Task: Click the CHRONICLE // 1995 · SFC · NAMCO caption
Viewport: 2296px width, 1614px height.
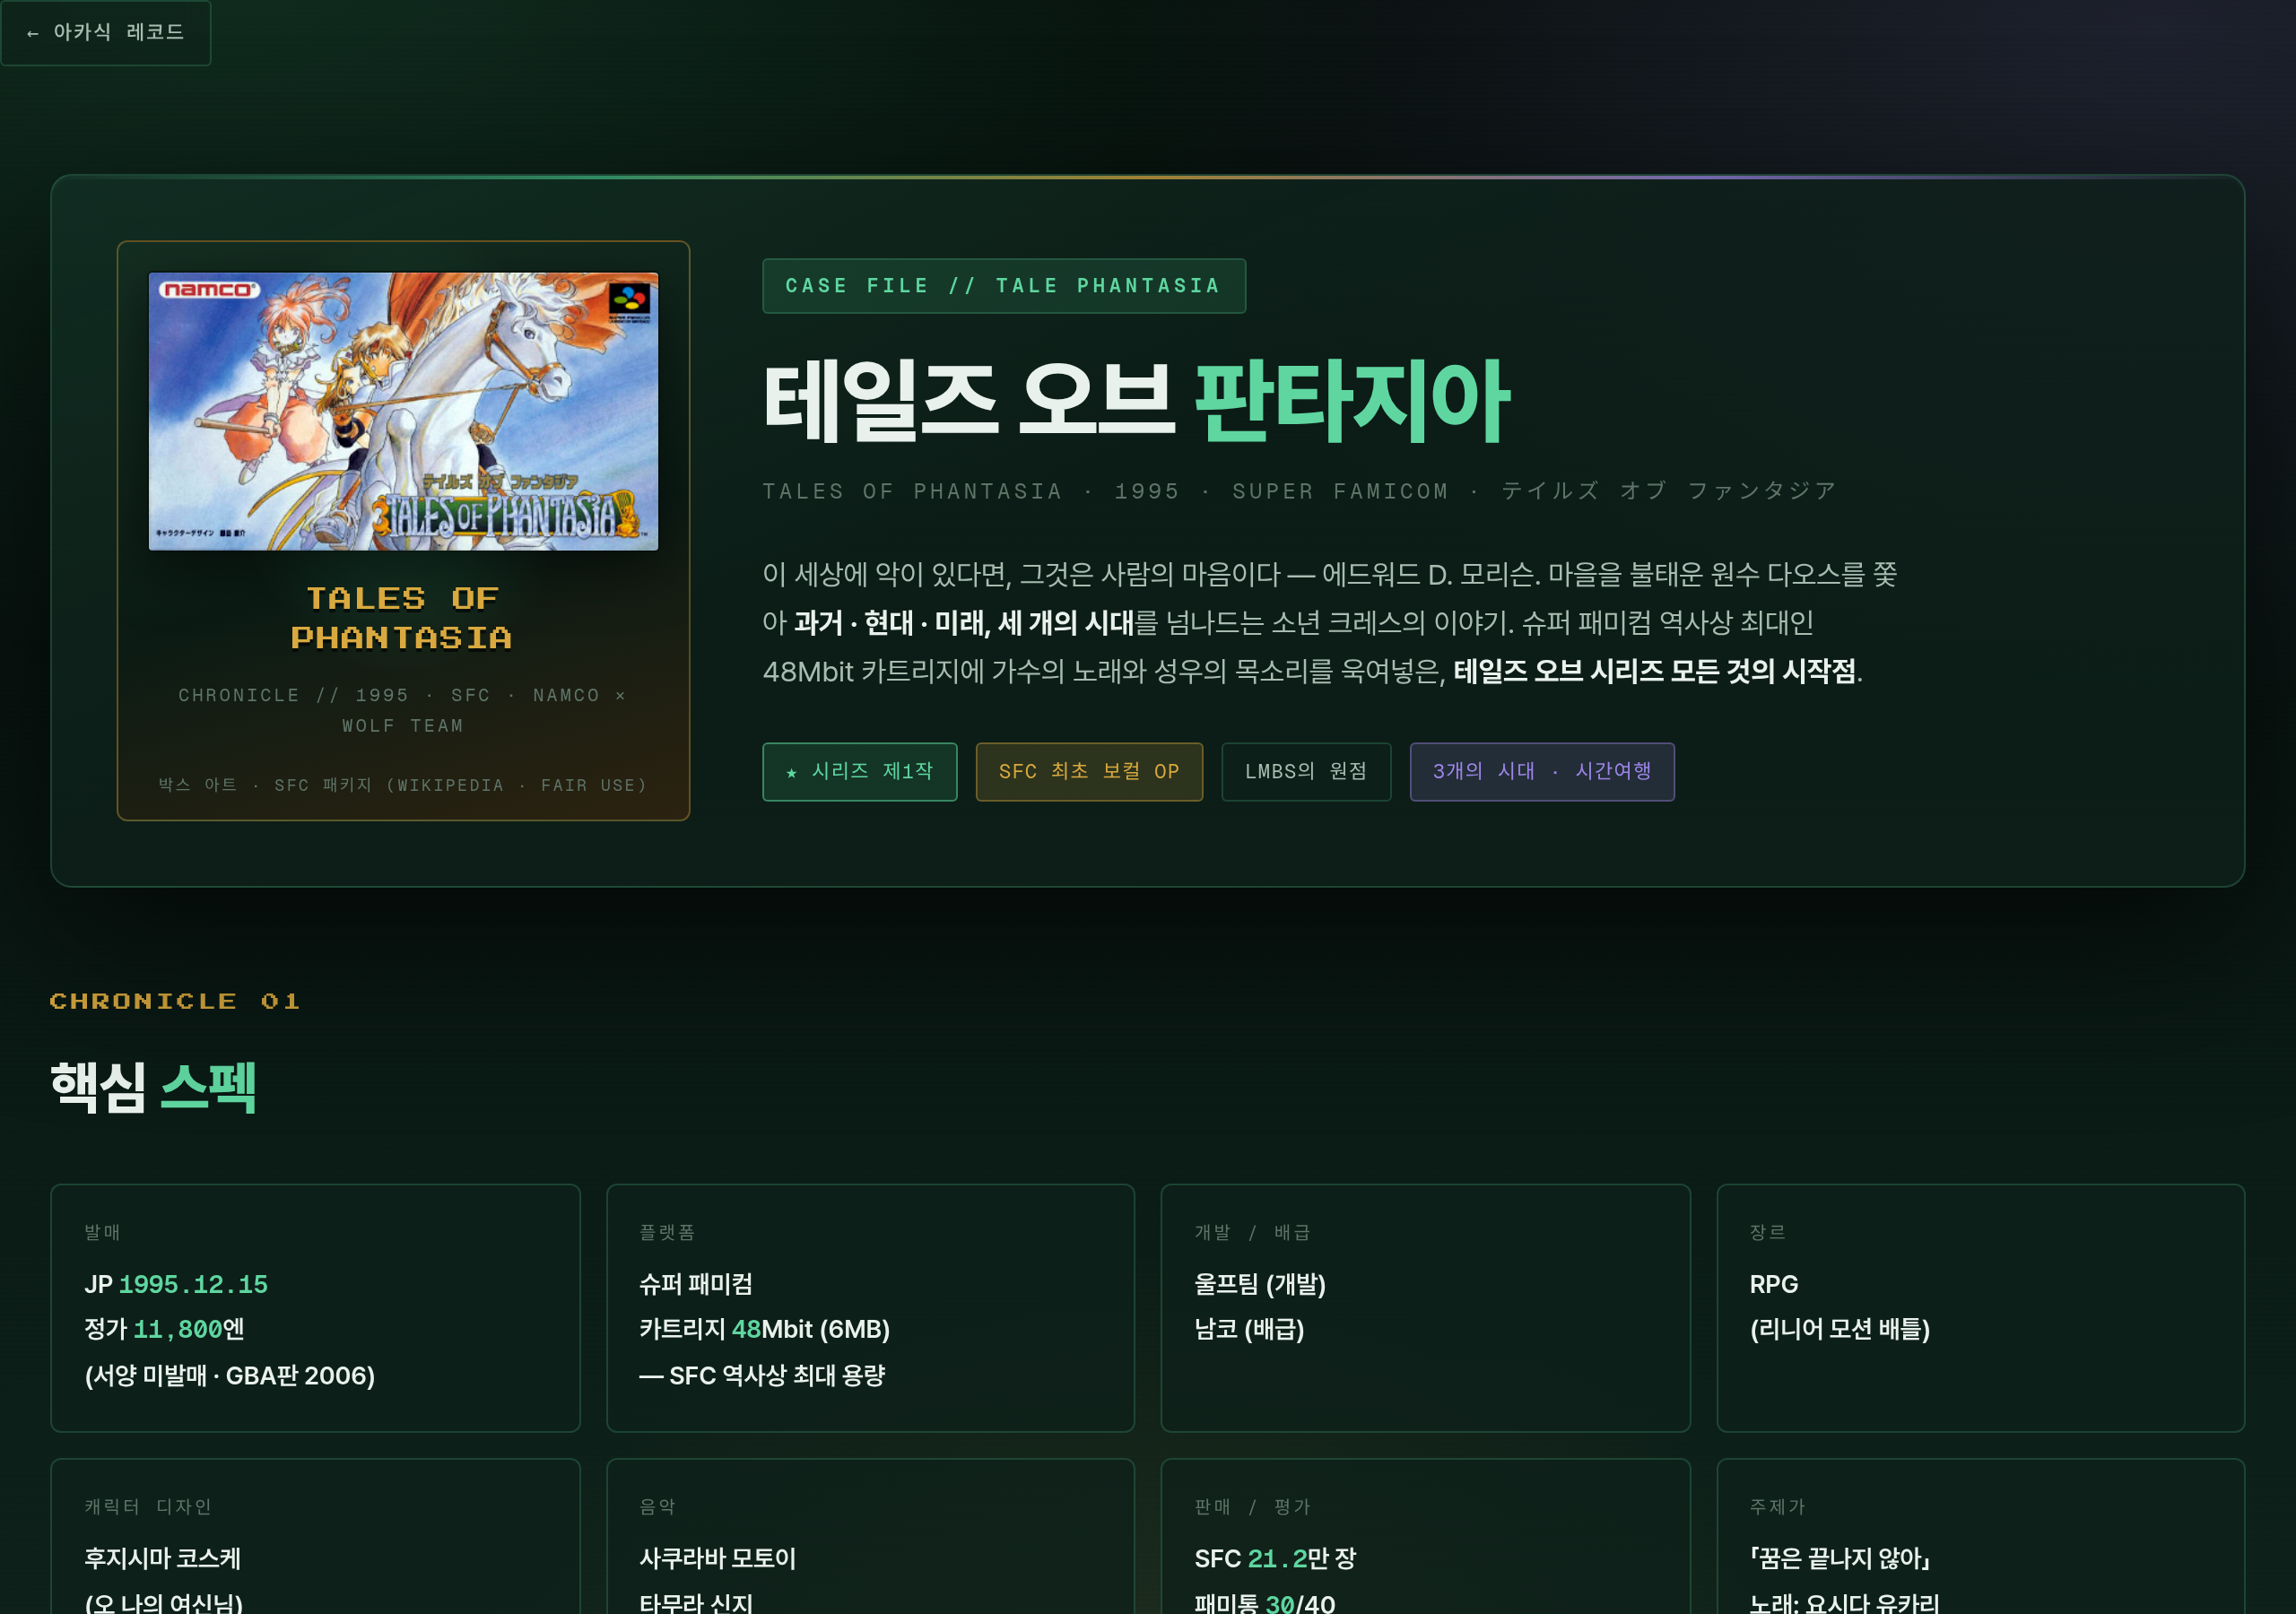Action: click(403, 710)
